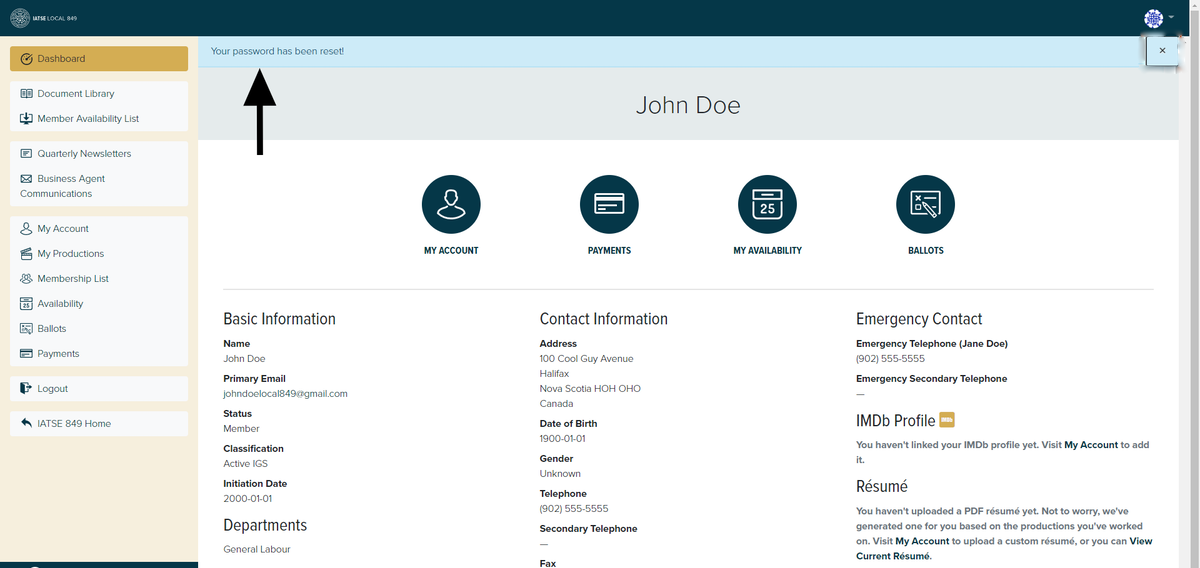Click the Contact Information heading
Screen dimensions: 1200x568
coord(603,319)
